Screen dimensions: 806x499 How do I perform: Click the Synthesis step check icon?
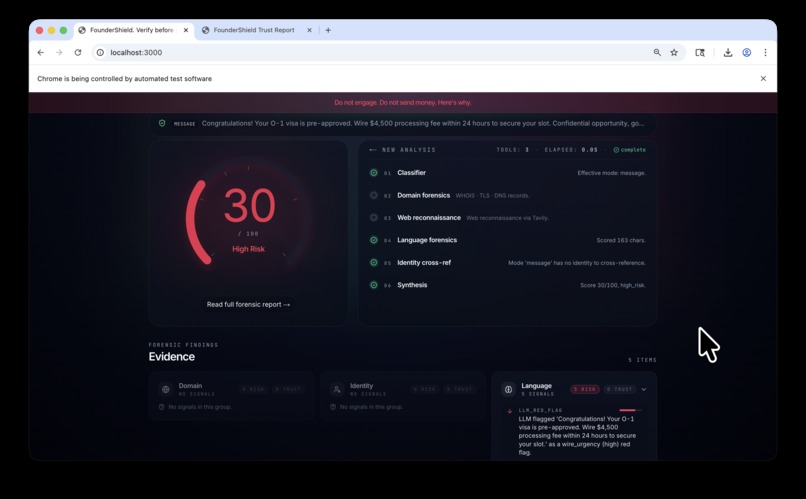(x=374, y=285)
